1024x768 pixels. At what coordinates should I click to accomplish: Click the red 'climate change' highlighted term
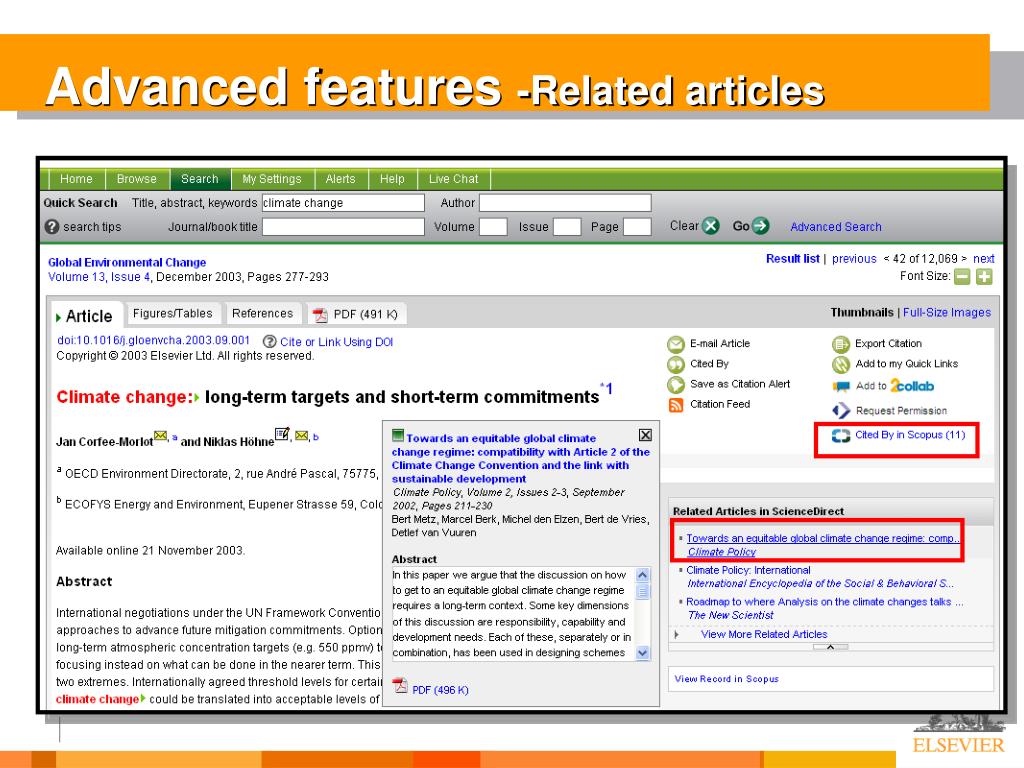click(97, 699)
